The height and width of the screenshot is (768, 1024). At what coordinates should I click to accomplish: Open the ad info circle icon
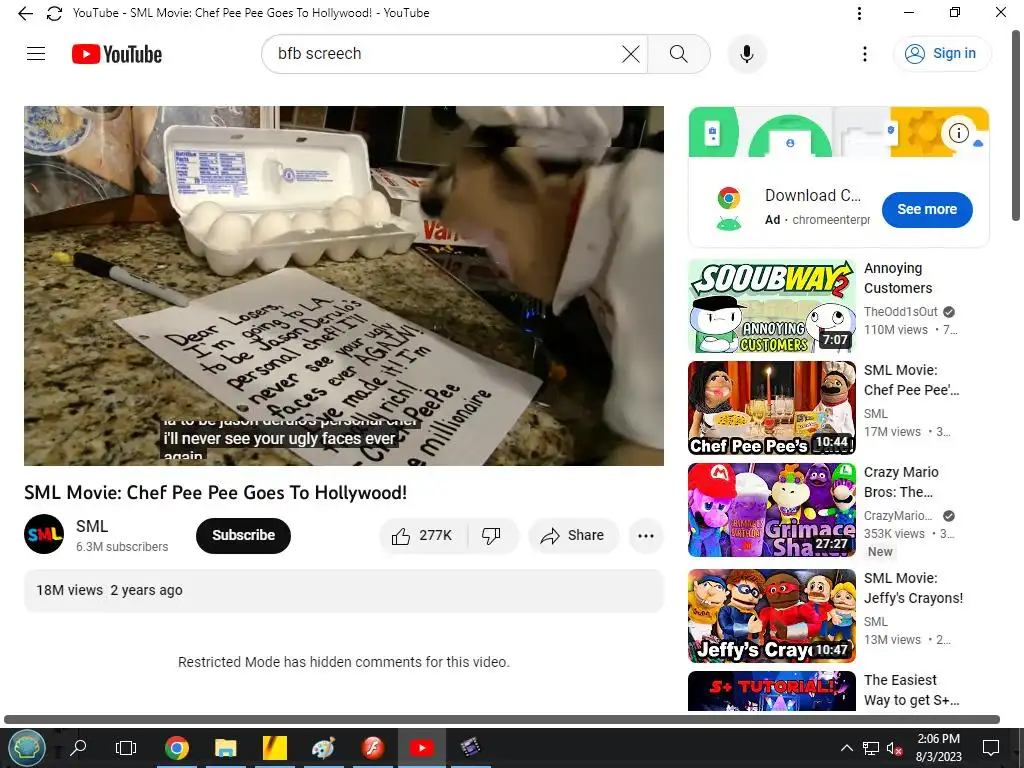pos(958,133)
